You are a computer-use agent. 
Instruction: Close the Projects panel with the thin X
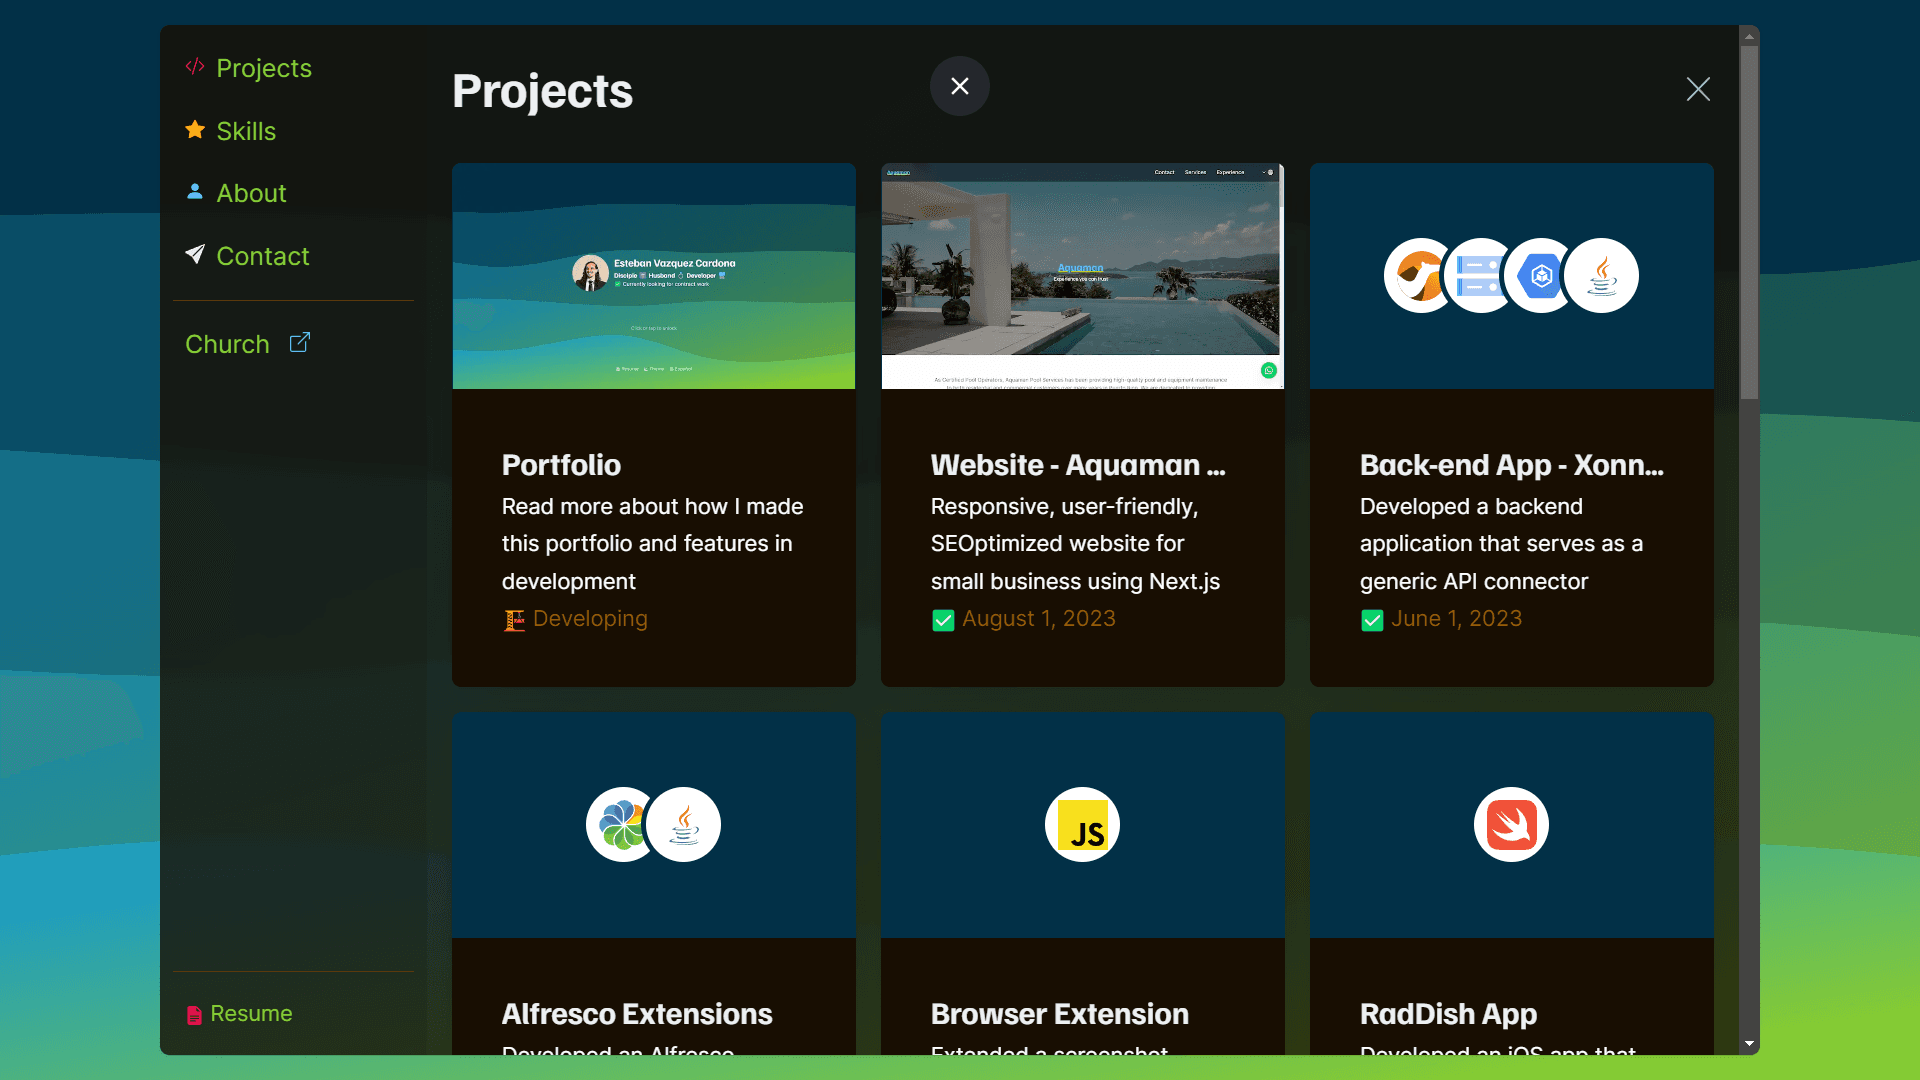(x=1698, y=89)
